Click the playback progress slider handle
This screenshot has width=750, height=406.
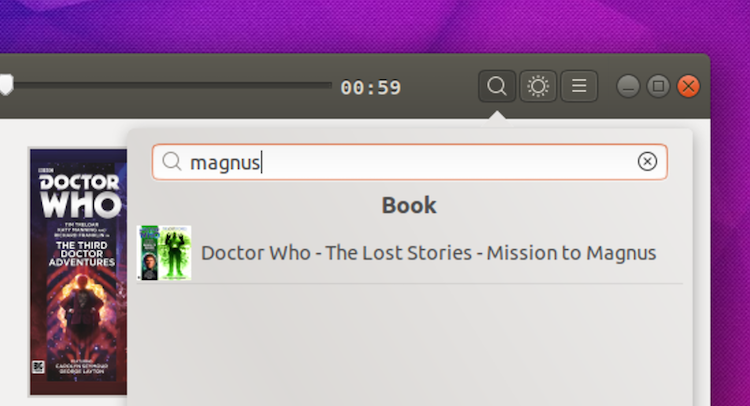(x=6, y=85)
